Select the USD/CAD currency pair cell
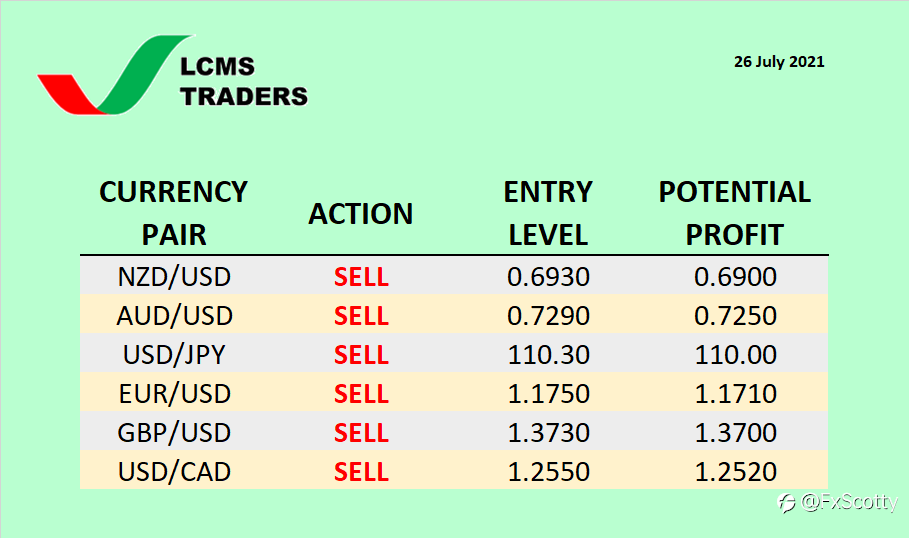Viewport: 909px width, 538px height. (x=174, y=471)
